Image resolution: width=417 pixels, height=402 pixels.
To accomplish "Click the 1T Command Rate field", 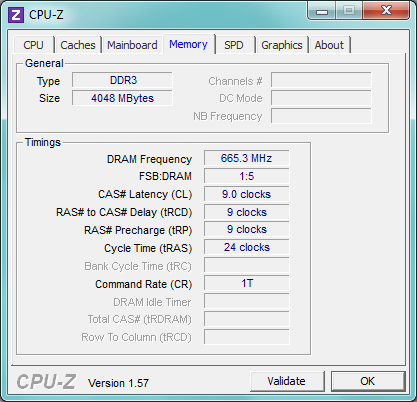I will [x=247, y=283].
